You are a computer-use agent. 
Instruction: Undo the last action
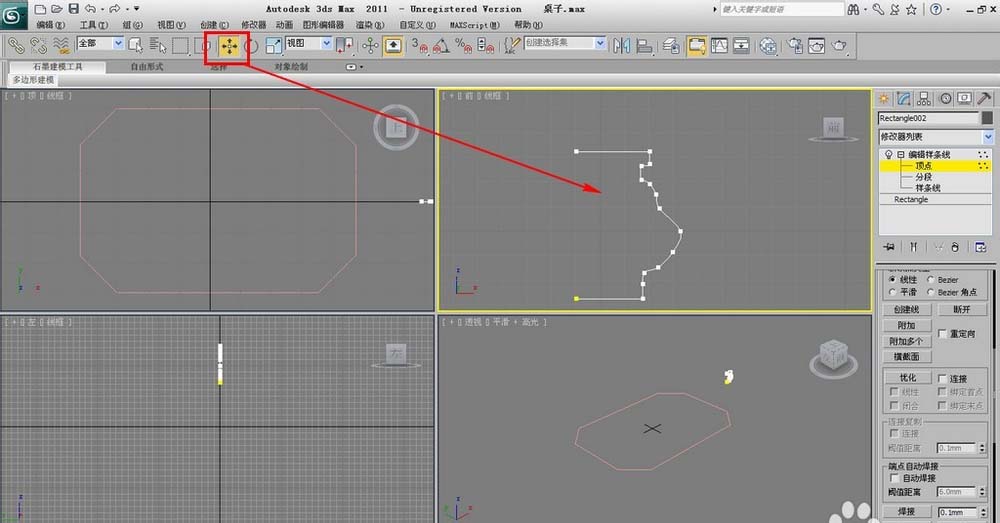90,9
